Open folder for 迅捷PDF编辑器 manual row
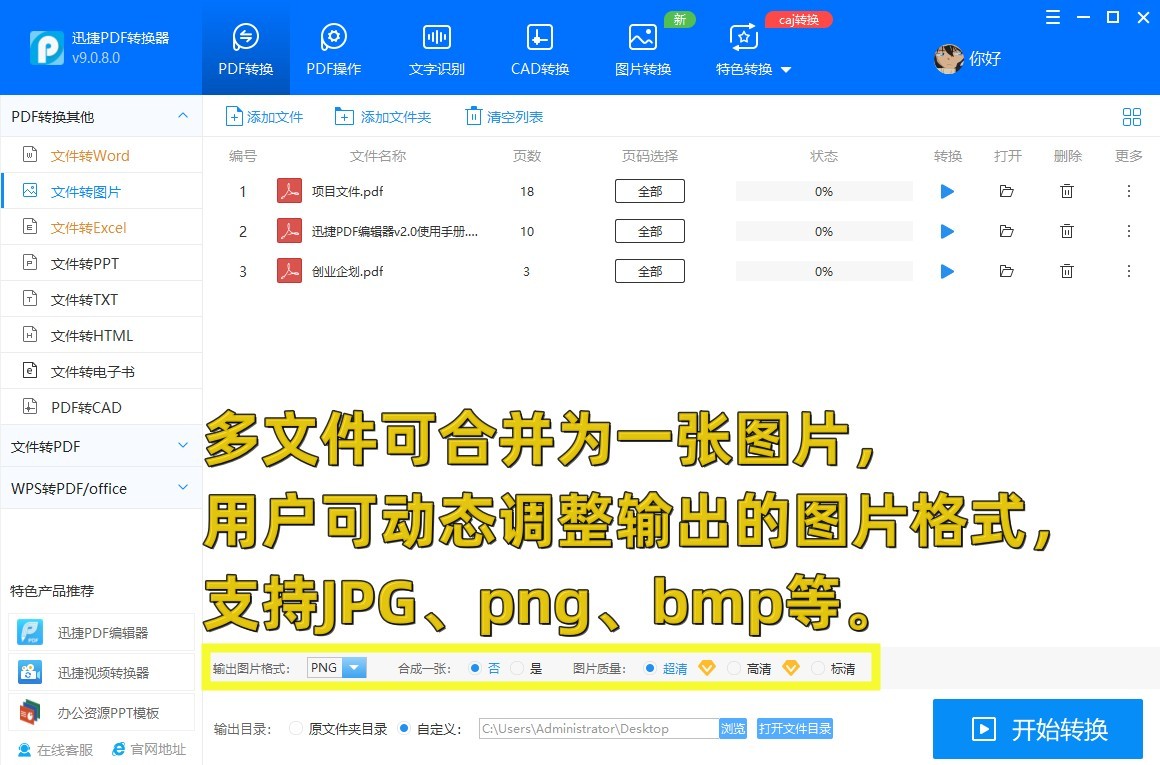This screenshot has width=1160, height=765. pos(1006,232)
